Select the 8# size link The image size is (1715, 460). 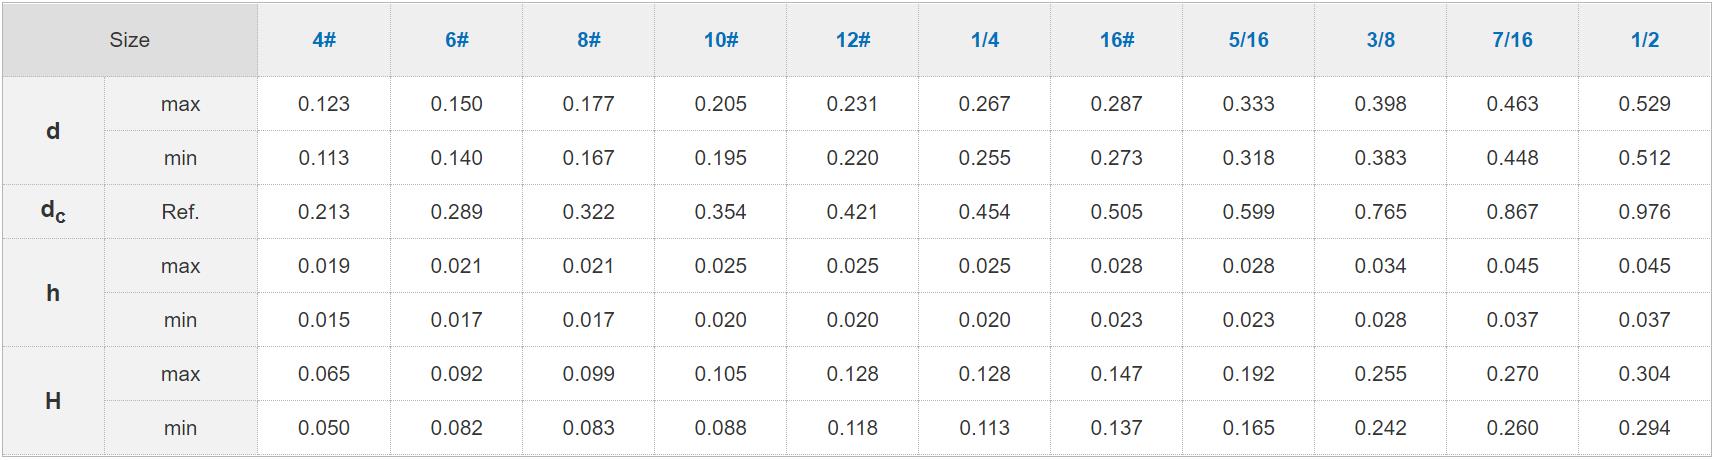click(x=589, y=40)
